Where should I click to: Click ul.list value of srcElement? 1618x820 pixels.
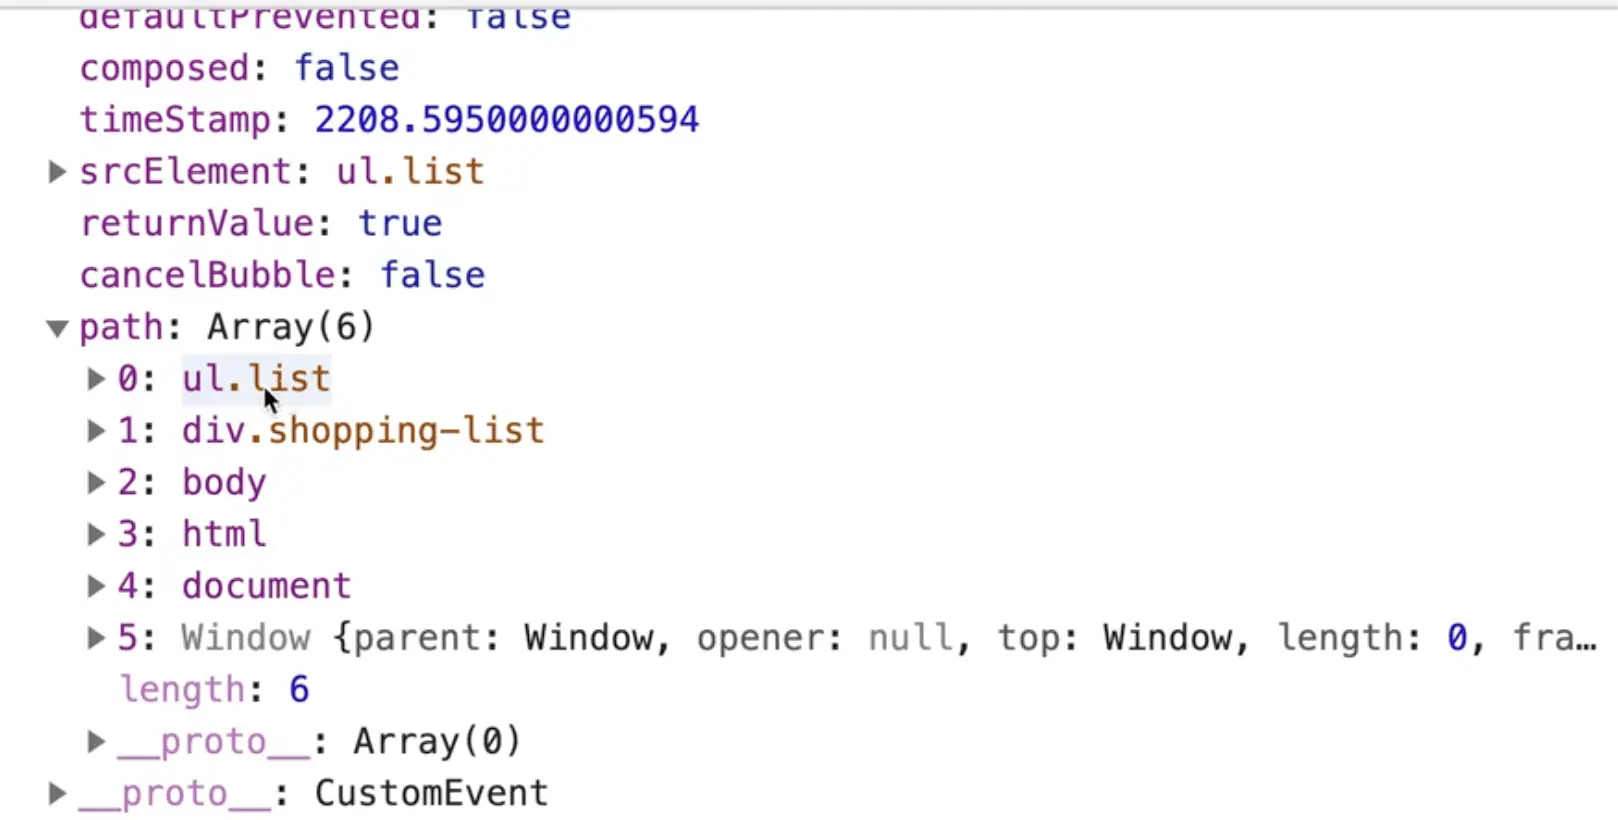coord(410,172)
